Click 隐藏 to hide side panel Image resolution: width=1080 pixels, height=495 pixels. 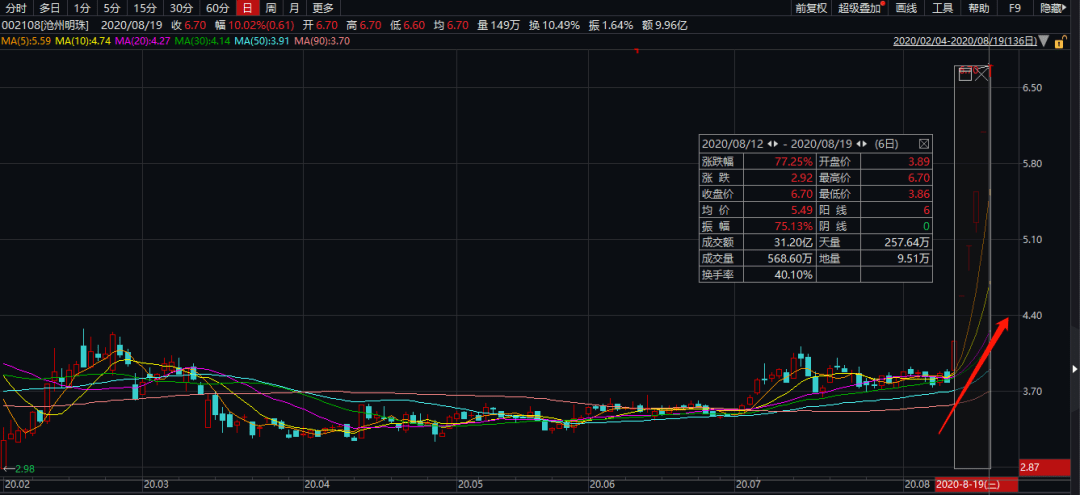pos(1052,8)
